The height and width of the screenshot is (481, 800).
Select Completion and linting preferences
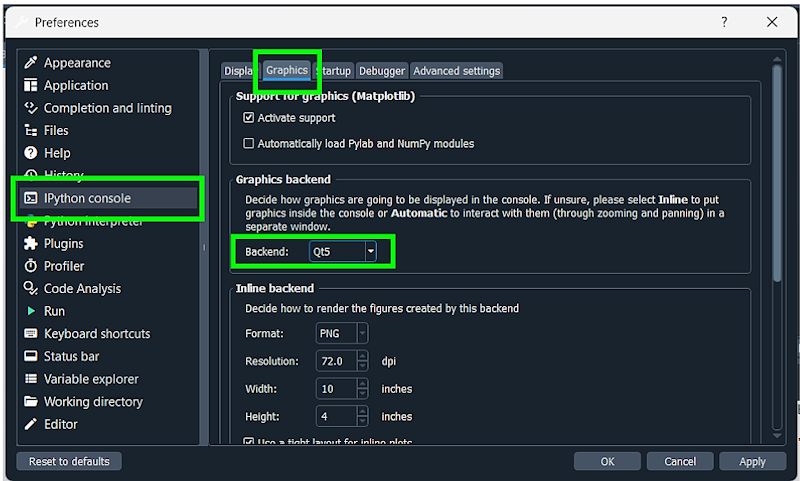point(108,108)
